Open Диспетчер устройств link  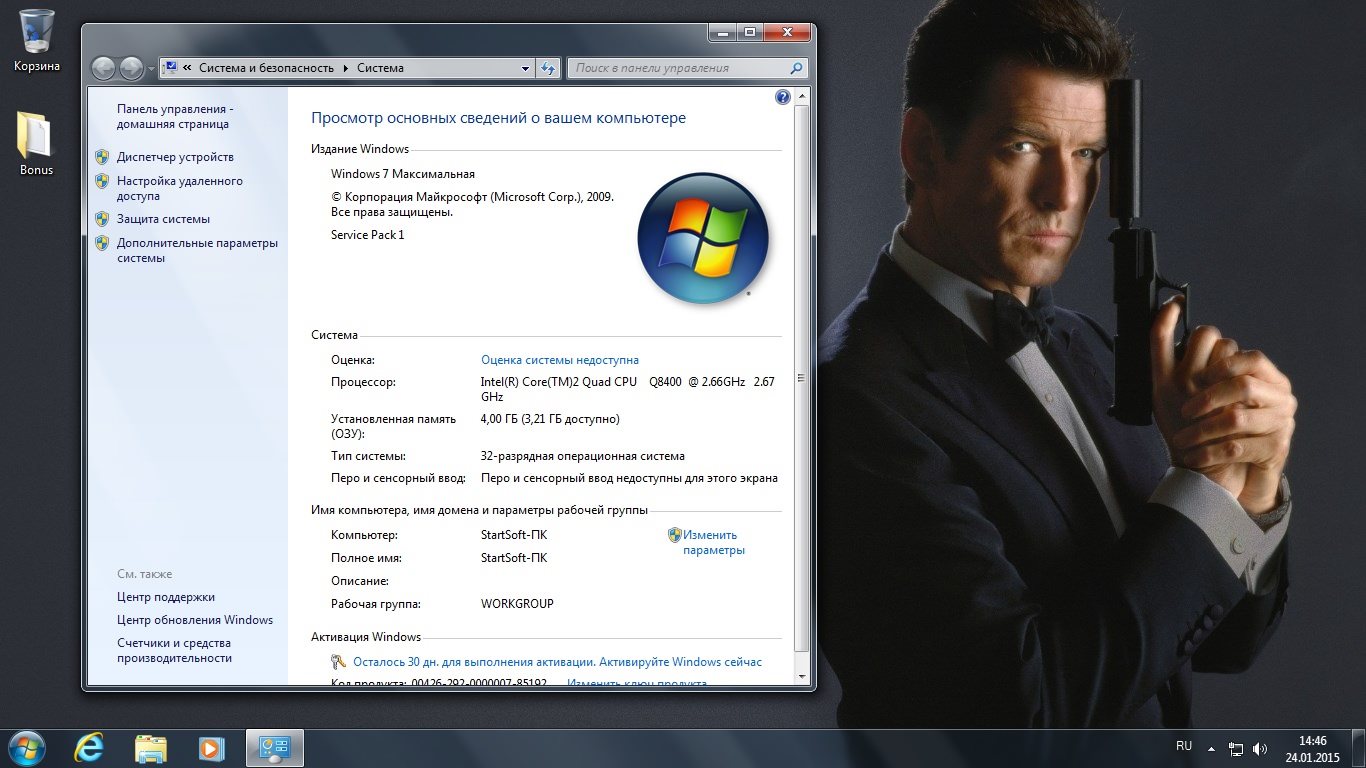click(x=175, y=157)
